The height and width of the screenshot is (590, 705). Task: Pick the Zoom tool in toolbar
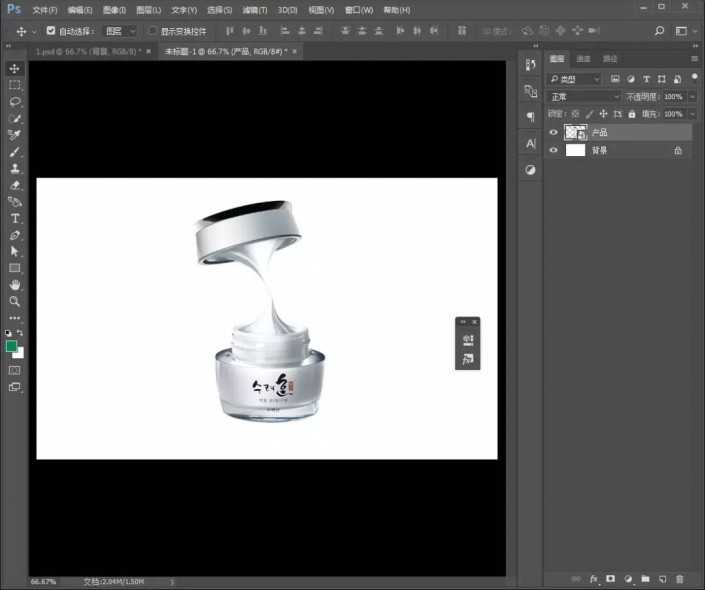15,301
